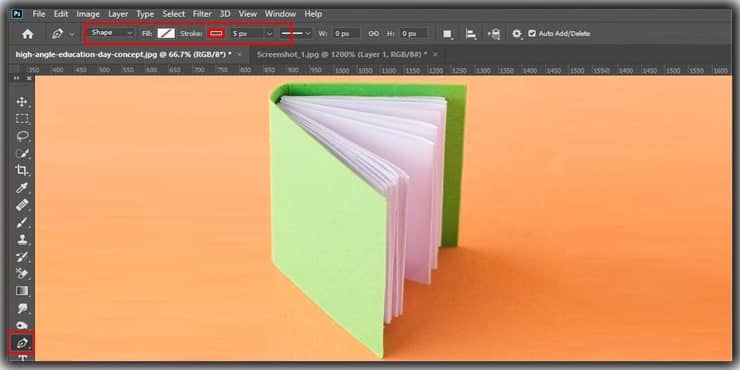Select the Rectangular Marquee tool
Image resolution: width=740 pixels, height=370 pixels.
point(22,119)
